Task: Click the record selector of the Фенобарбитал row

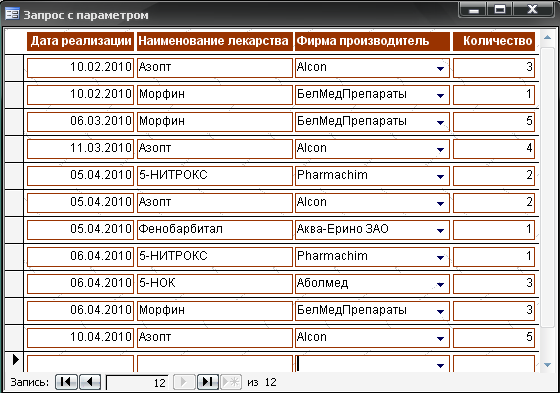Action: pos(14,229)
